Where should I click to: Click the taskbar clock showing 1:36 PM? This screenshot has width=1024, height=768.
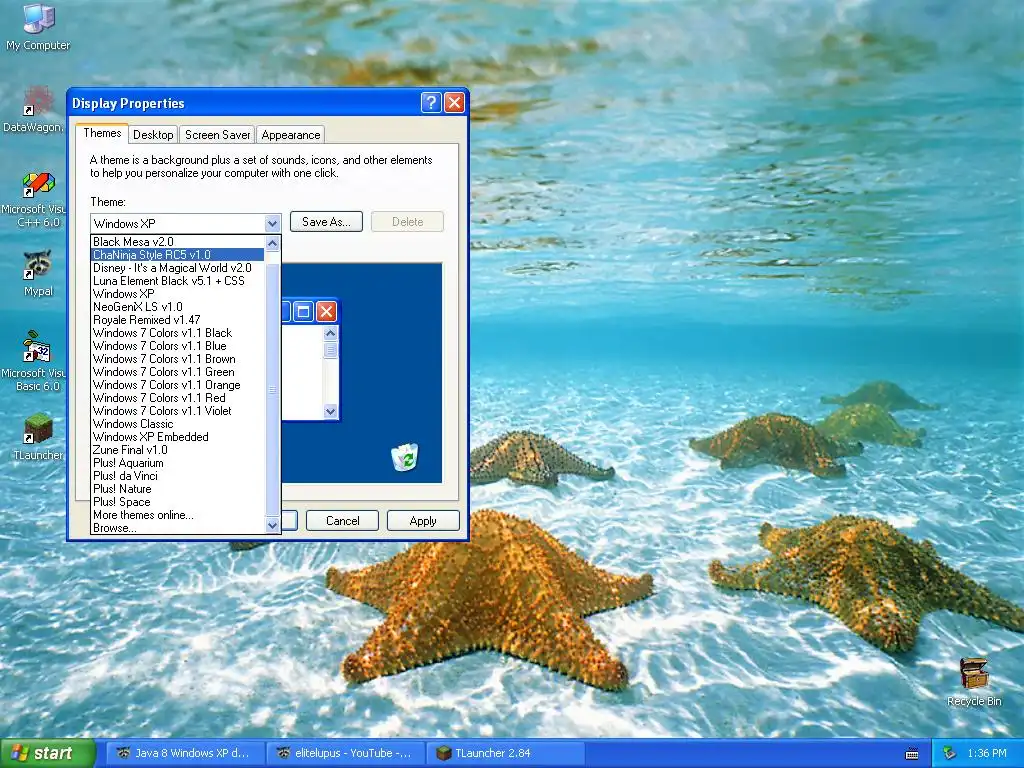987,753
